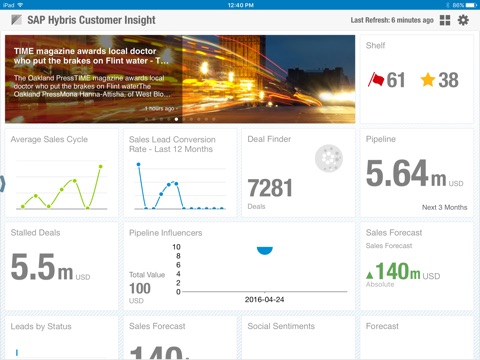The width and height of the screenshot is (480, 360).
Task: Tap the 2016-04-24 date axis label
Action: point(264,299)
